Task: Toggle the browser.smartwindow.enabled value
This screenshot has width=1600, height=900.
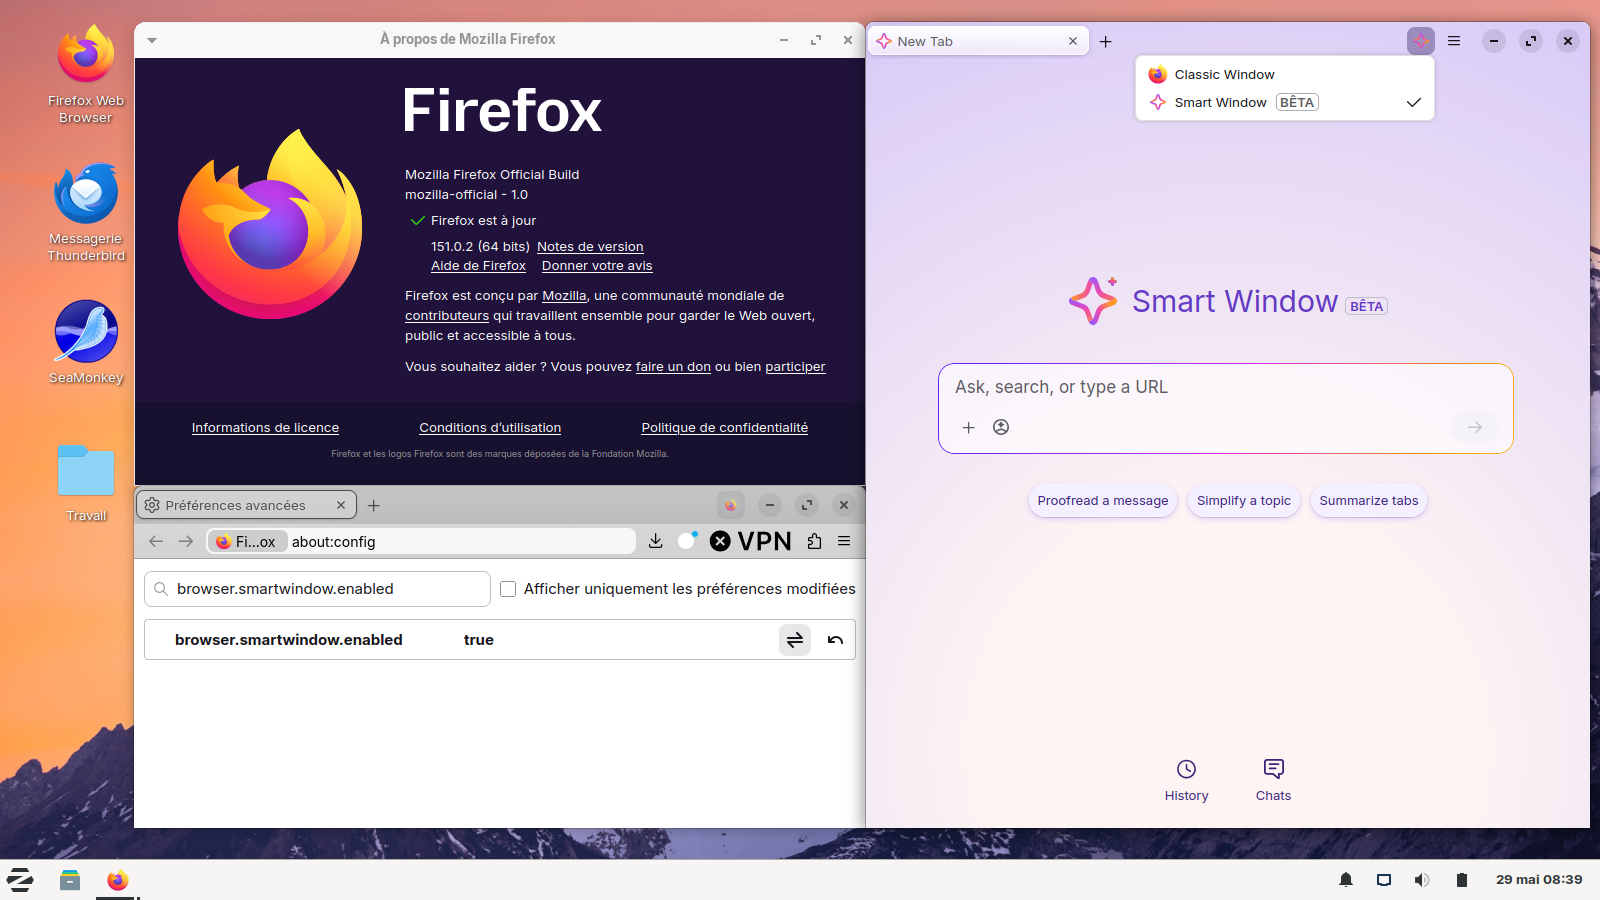Action: tap(795, 640)
